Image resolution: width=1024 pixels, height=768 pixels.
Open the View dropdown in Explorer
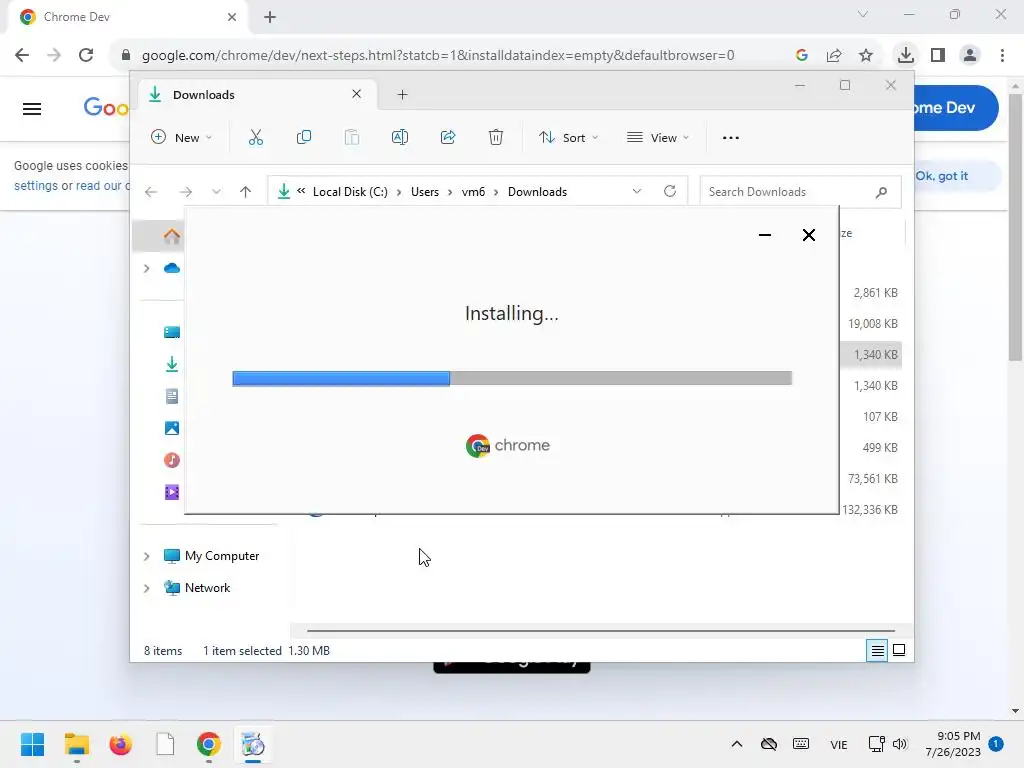click(x=658, y=138)
